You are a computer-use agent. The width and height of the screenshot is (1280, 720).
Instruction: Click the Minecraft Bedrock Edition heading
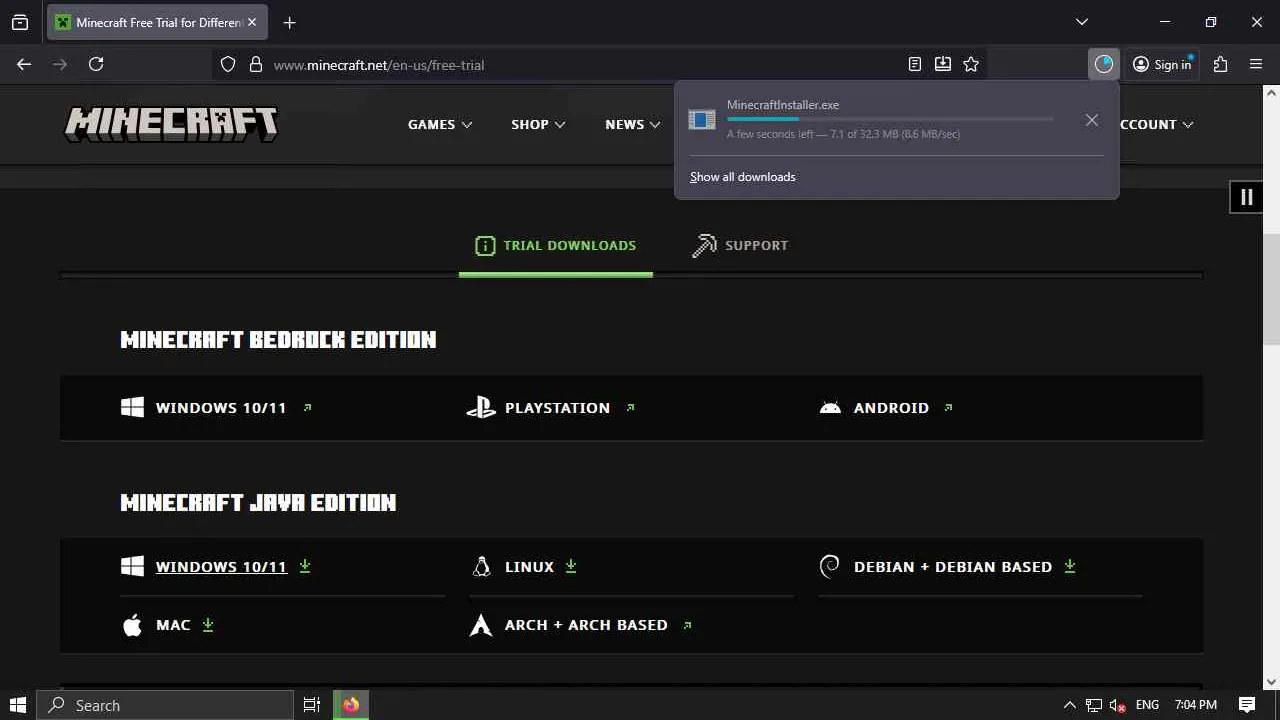pyautogui.click(x=278, y=340)
